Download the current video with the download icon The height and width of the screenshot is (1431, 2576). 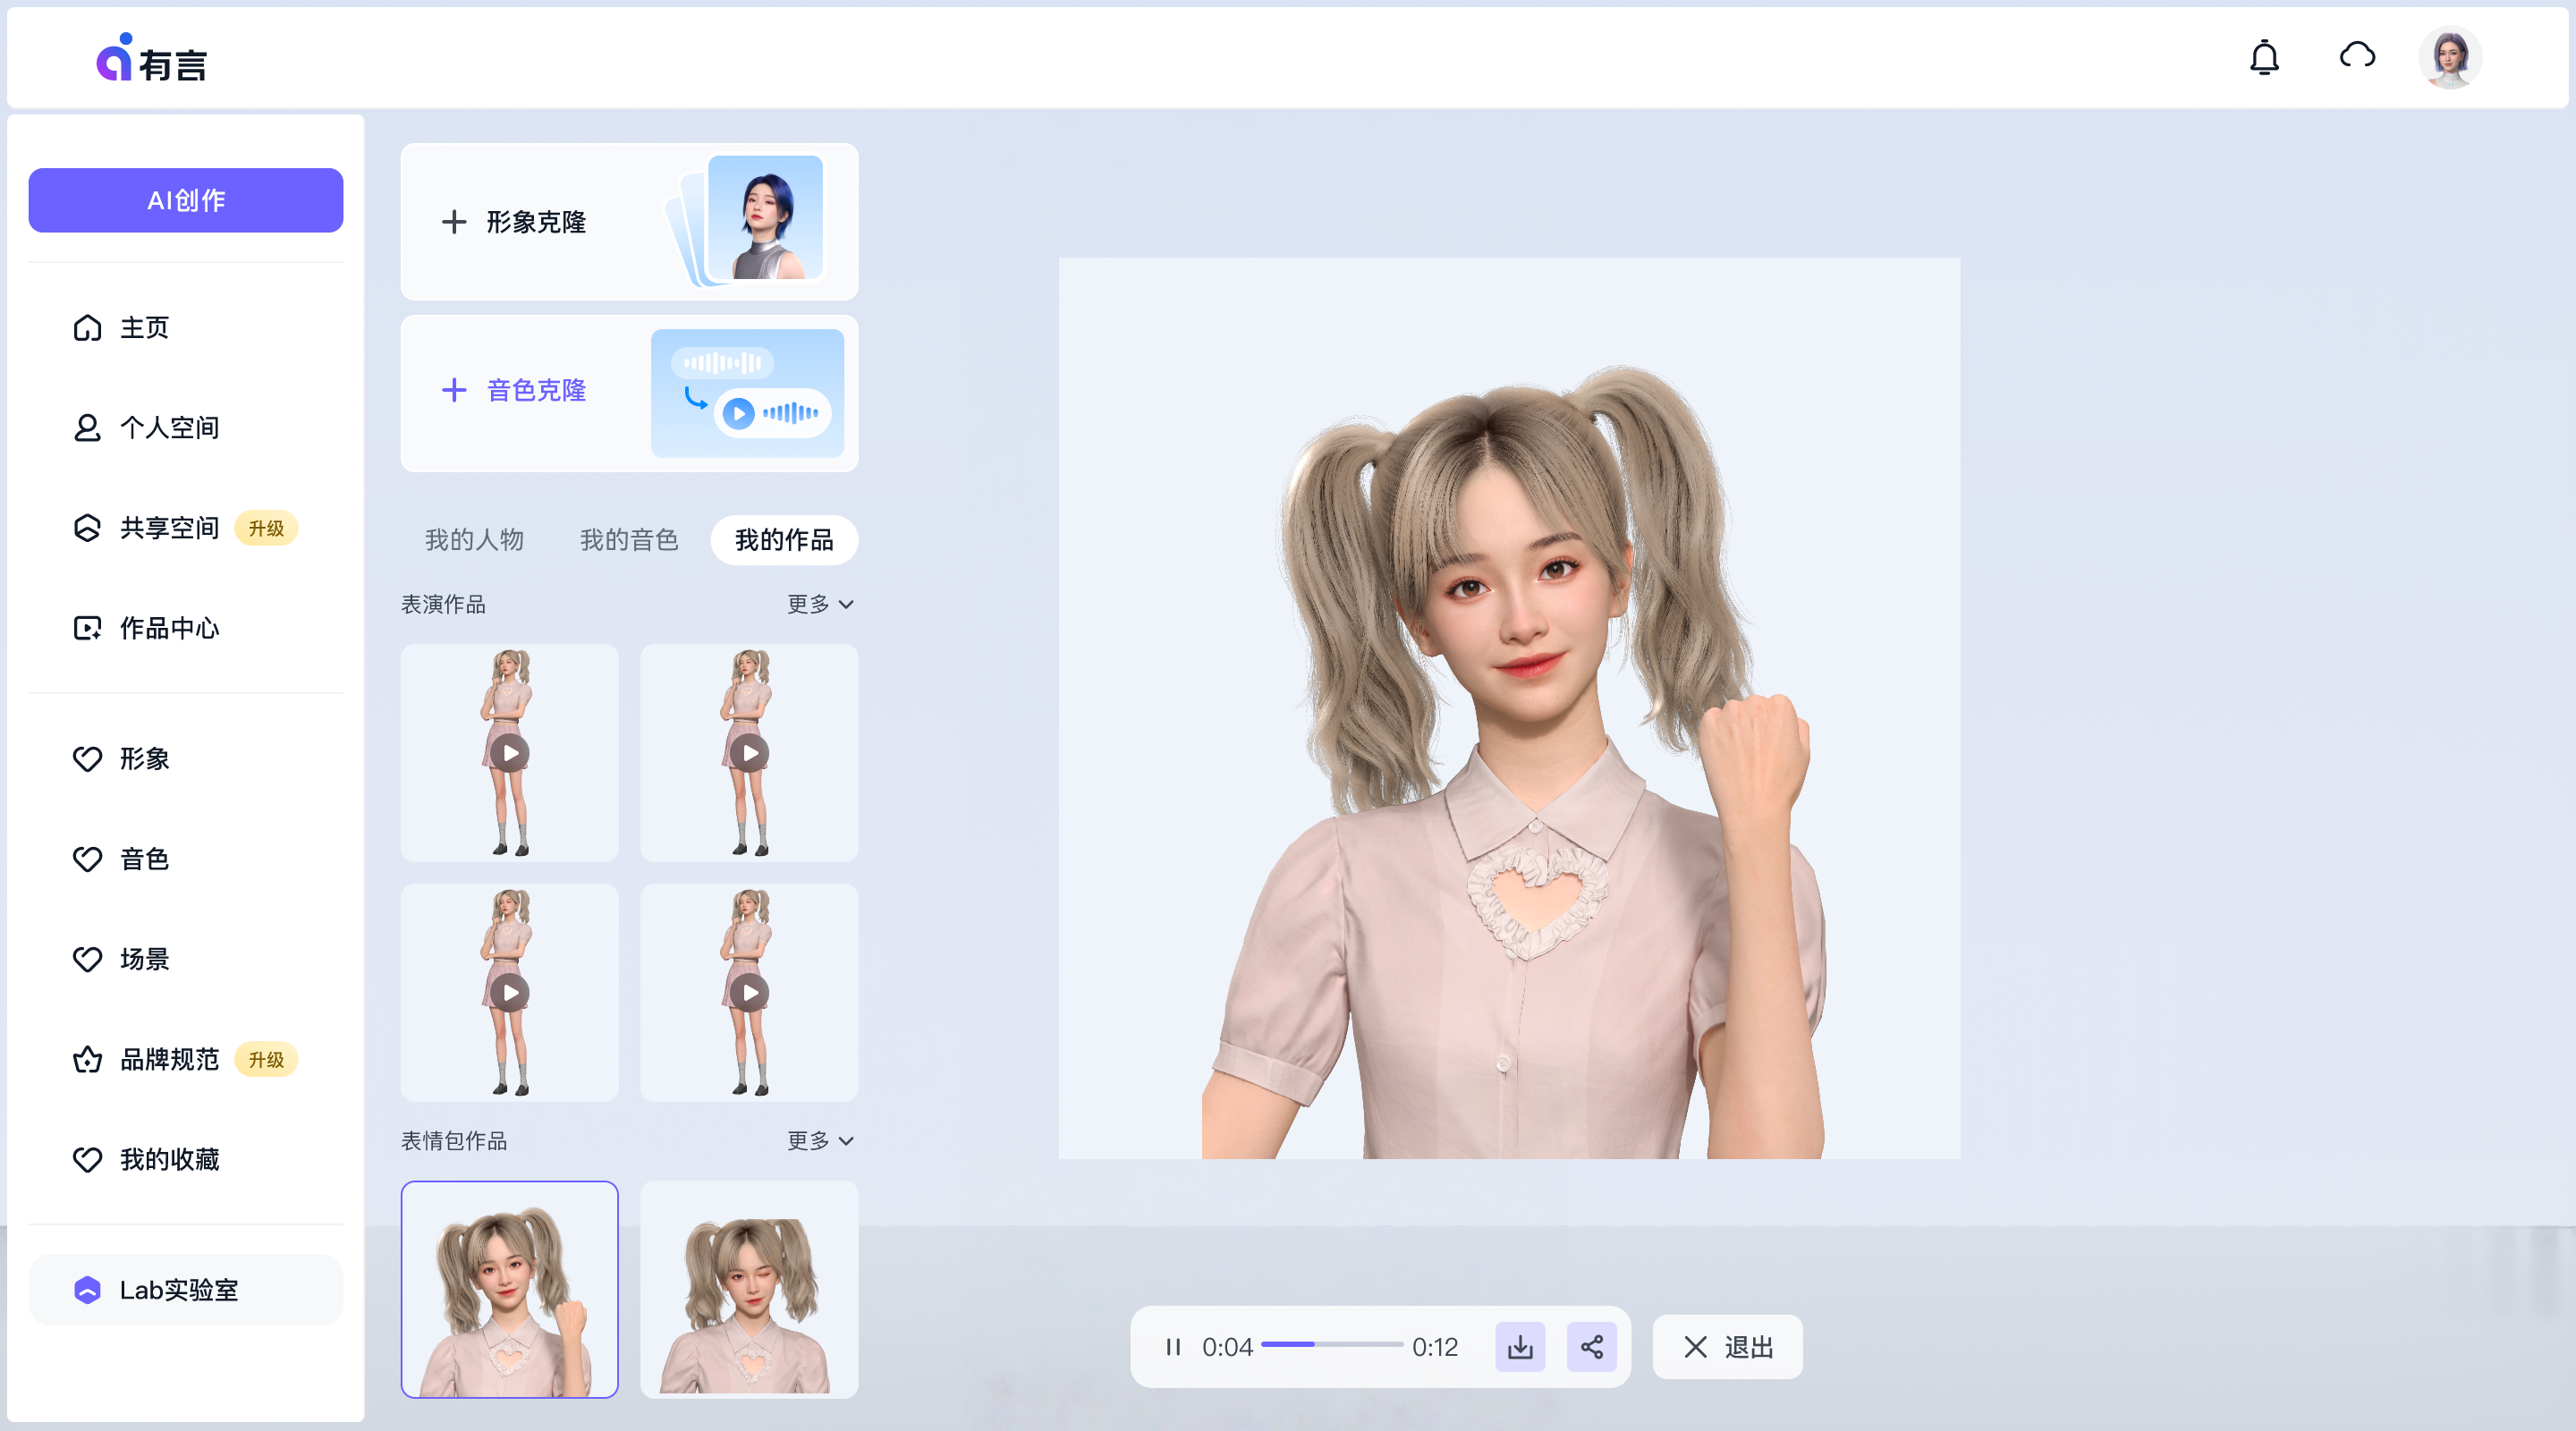click(1520, 1347)
